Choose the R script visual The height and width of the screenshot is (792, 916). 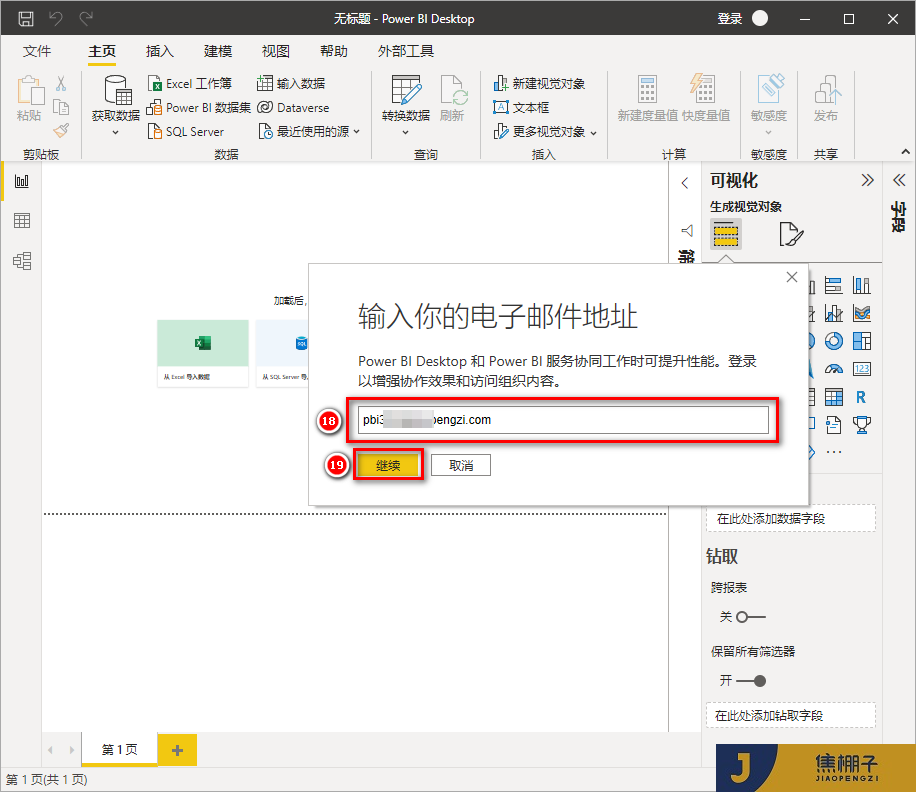[862, 397]
